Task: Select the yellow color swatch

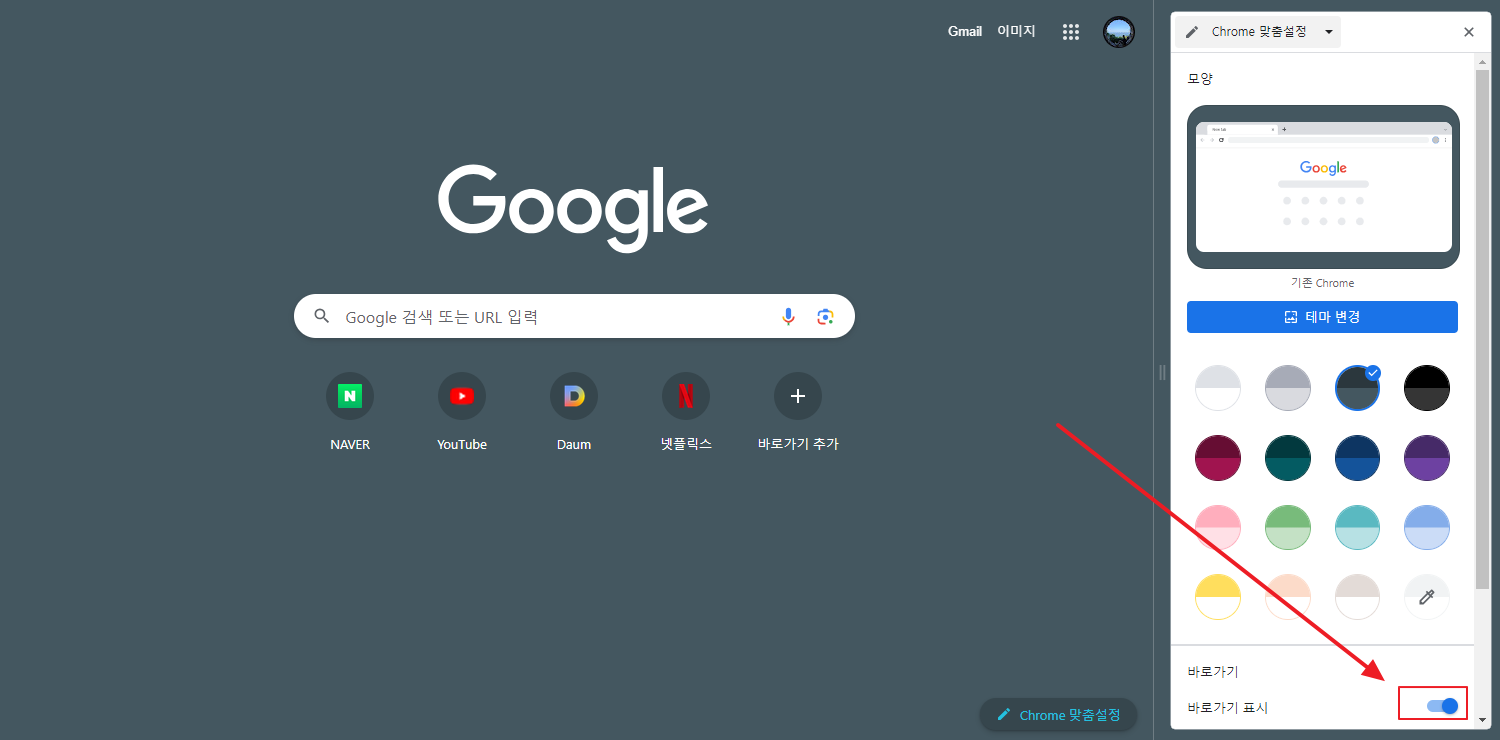Action: tap(1218, 597)
